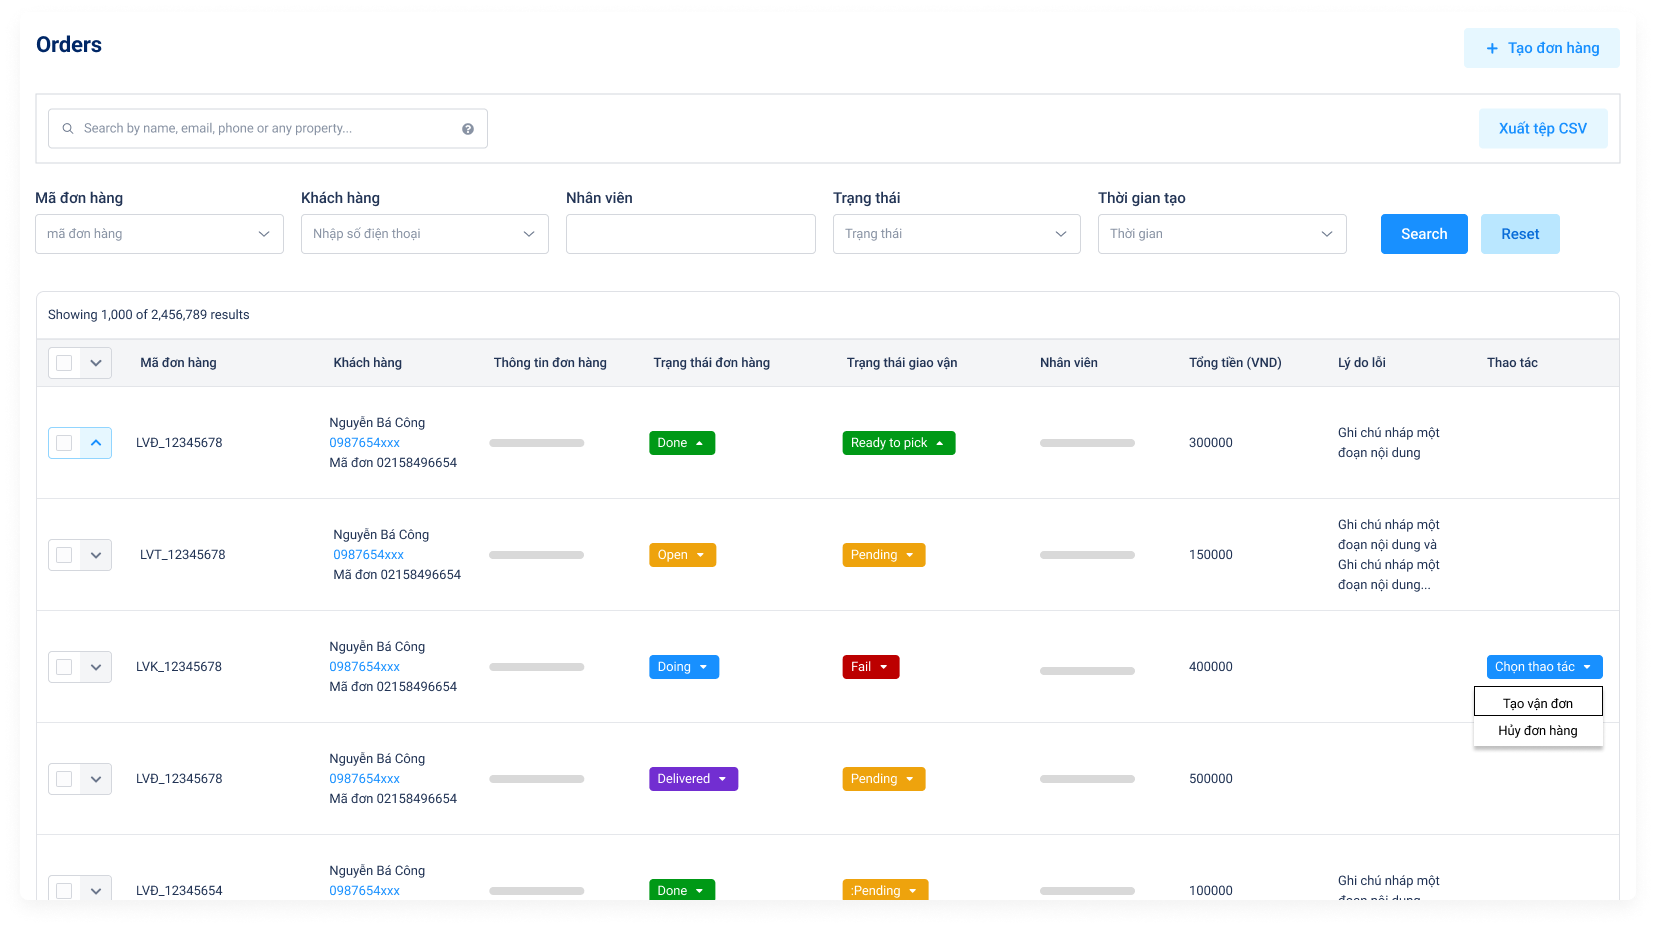Click the magnifier icon in search bar
1656x928 pixels.
[x=67, y=128]
